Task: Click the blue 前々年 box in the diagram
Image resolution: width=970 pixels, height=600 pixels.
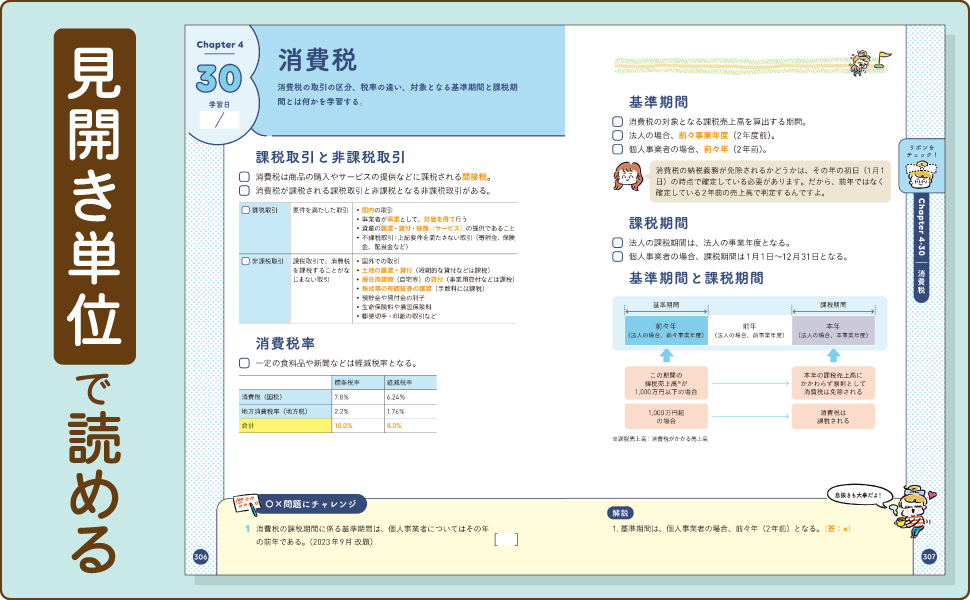Action: pyautogui.click(x=666, y=330)
